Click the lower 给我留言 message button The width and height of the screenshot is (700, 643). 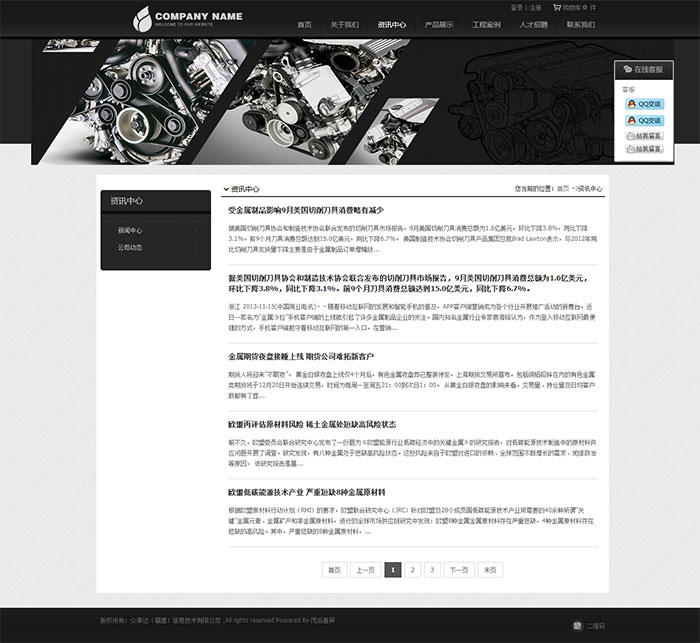click(x=645, y=149)
